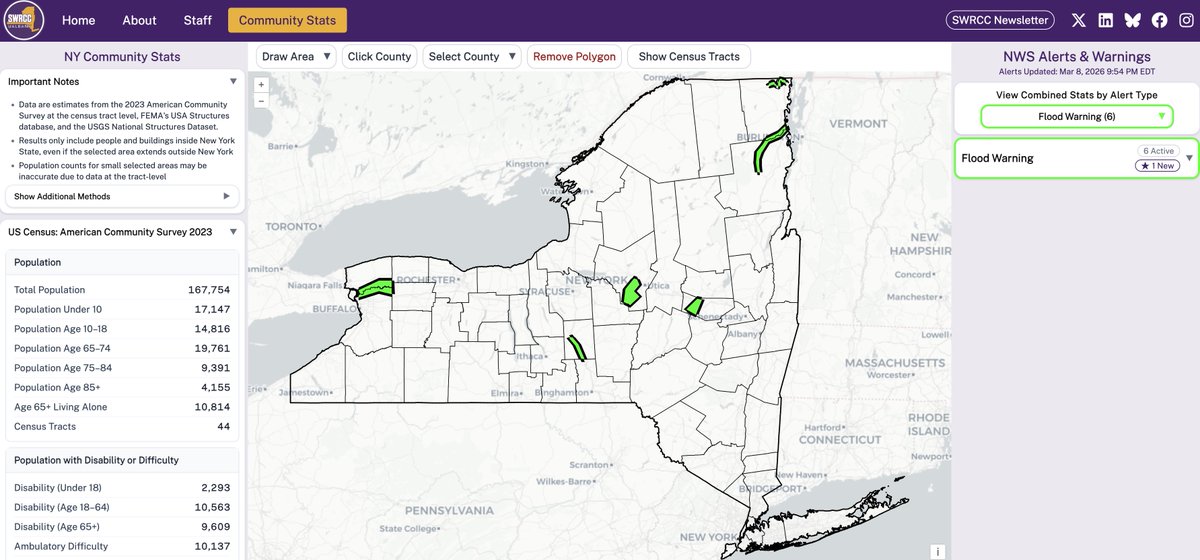Go to the Home page
The width and height of the screenshot is (1200, 560).
[79, 20]
